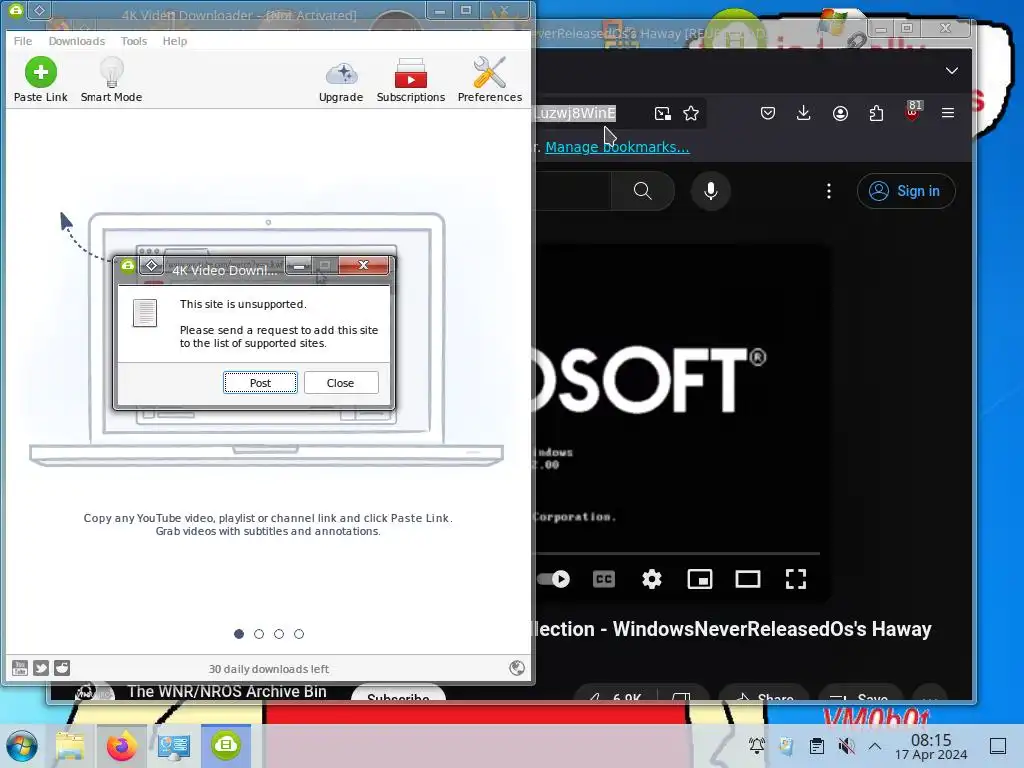This screenshot has height=768, width=1024.
Task: Toggle the YouTube autoplay switch
Action: [554, 579]
